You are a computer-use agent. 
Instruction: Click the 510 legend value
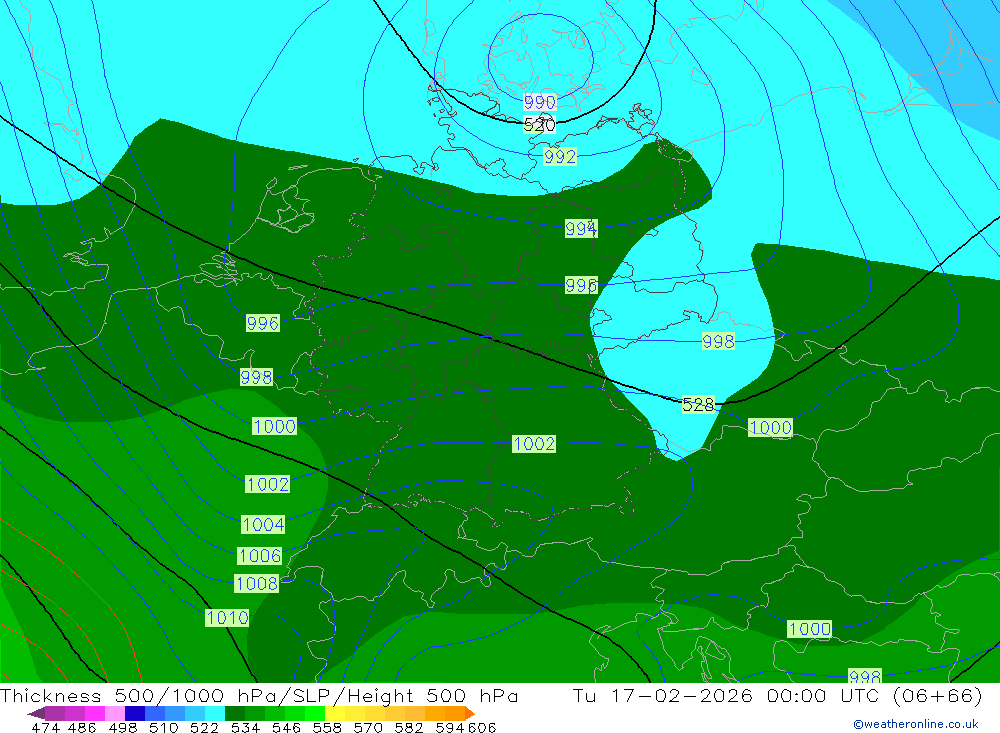click(164, 727)
